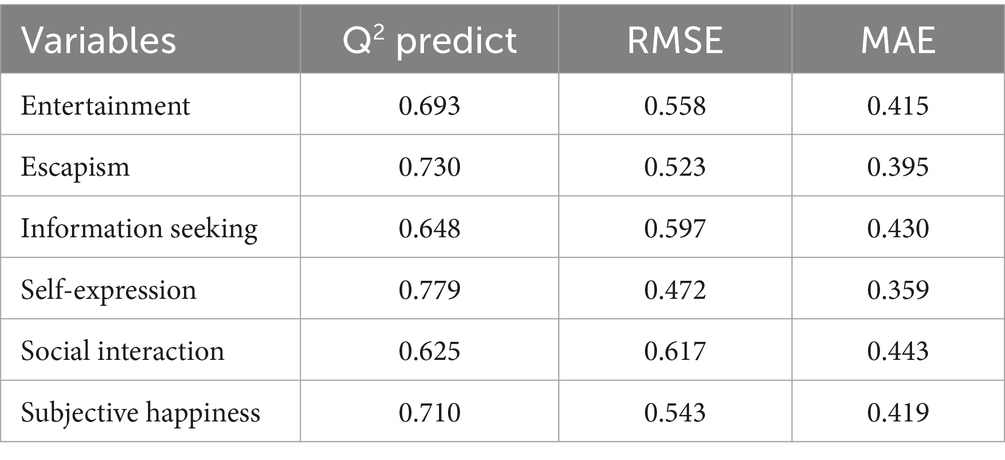This screenshot has height=460, width=1005.
Task: Click Information seeking MAE value 0.430
Action: click(x=898, y=229)
